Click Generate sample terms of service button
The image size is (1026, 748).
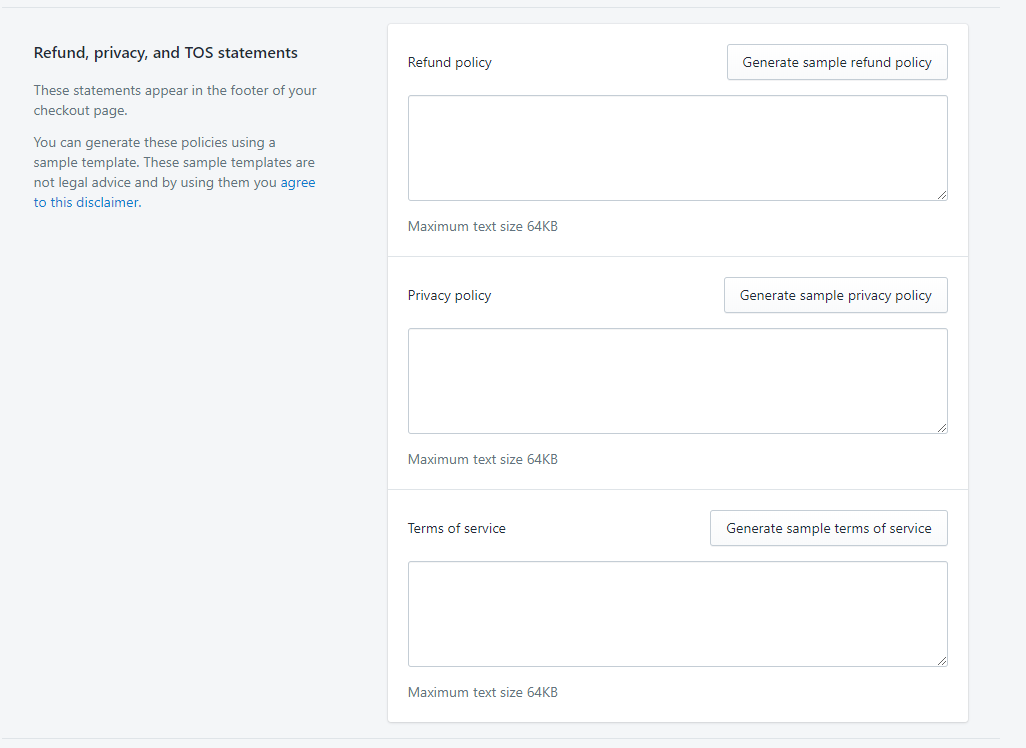click(x=828, y=528)
